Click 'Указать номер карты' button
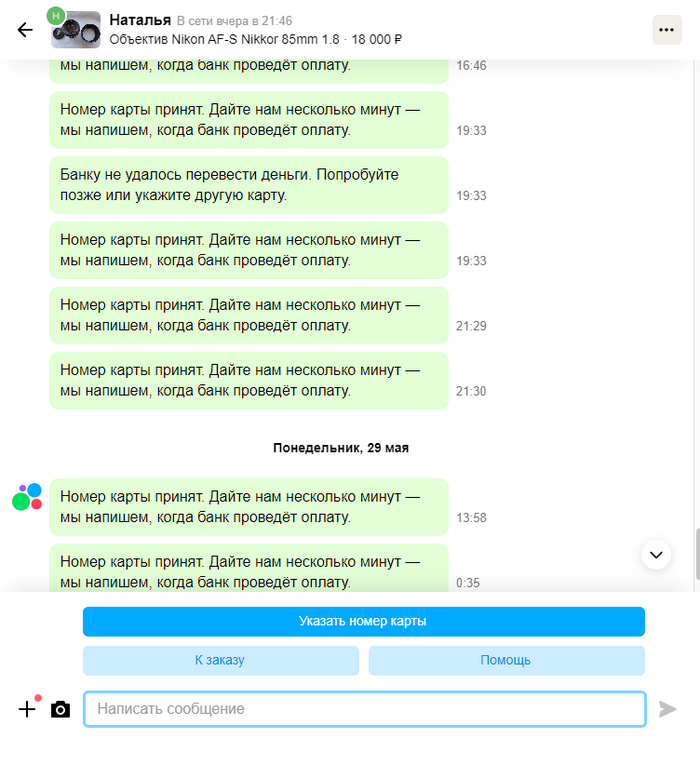 pos(363,621)
